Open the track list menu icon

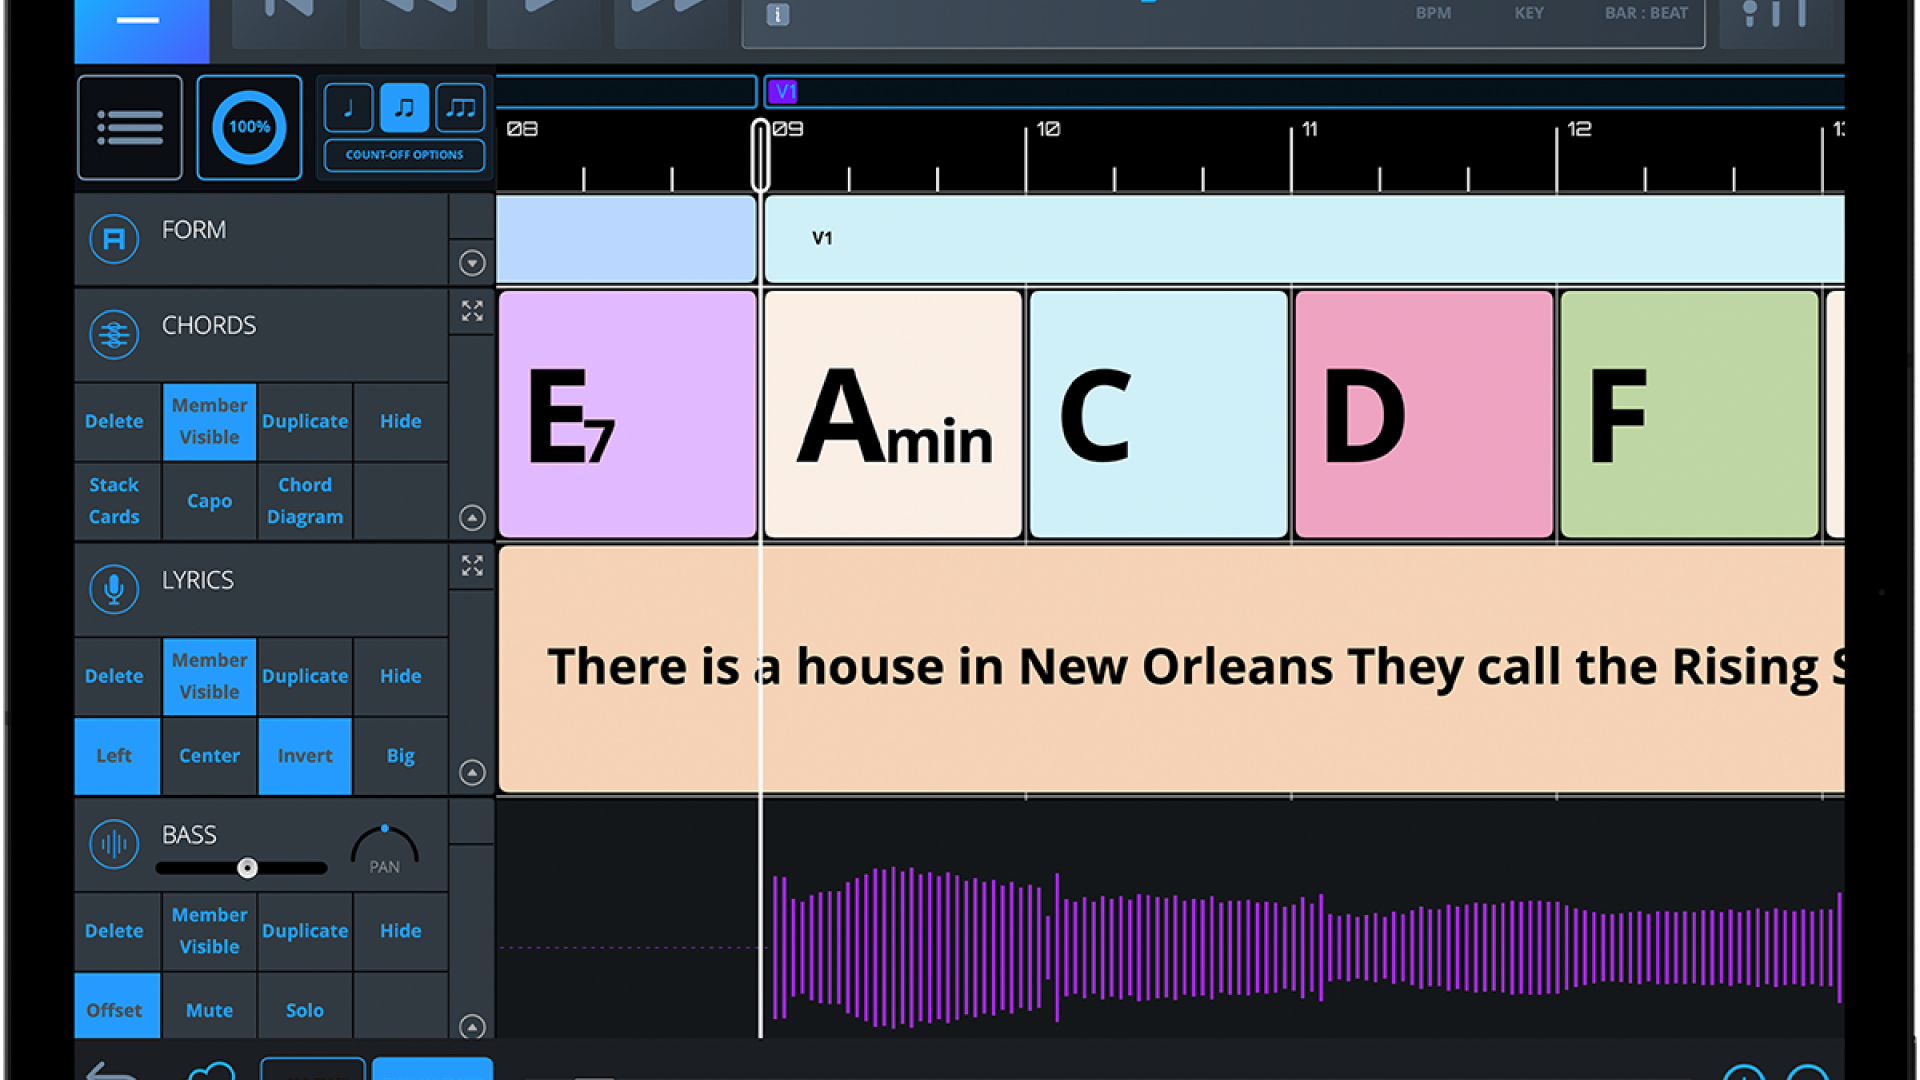coord(130,127)
